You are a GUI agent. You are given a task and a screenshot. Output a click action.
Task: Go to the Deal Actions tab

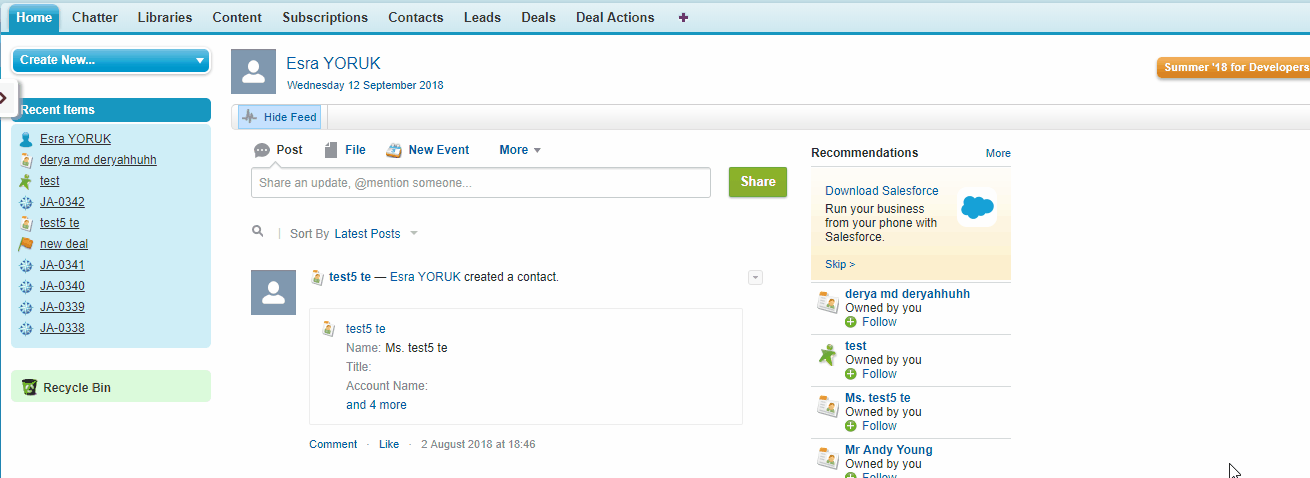click(x=615, y=18)
